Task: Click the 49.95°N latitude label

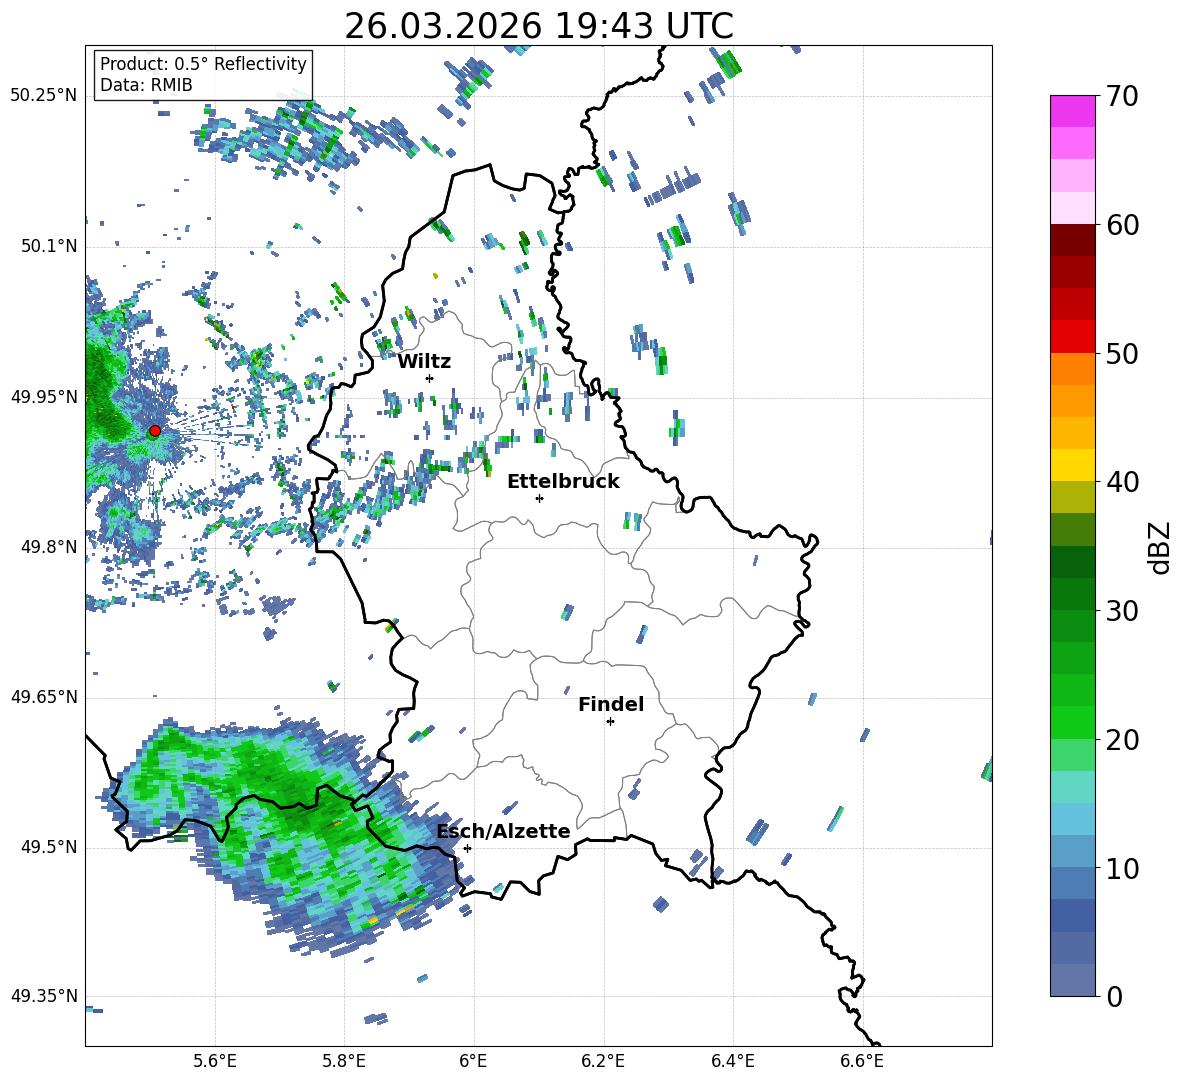Action: [44, 397]
